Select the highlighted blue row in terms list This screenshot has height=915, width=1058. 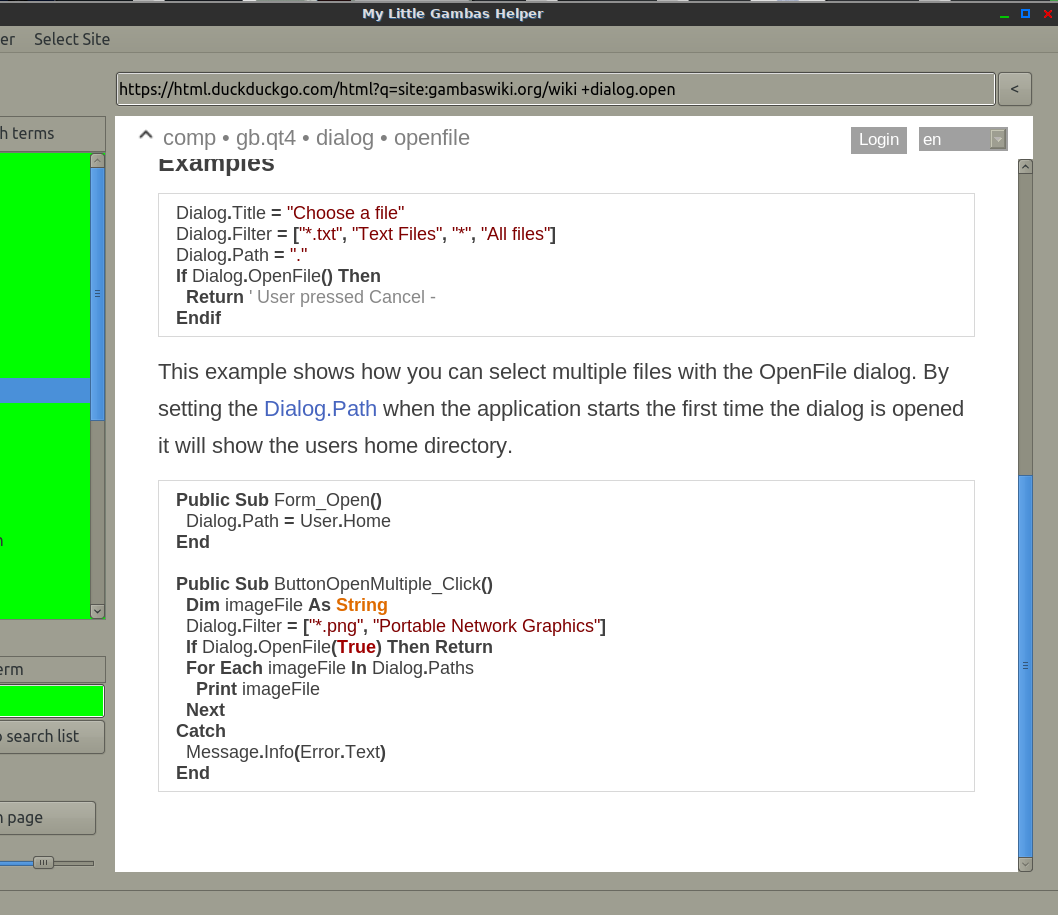coord(45,390)
